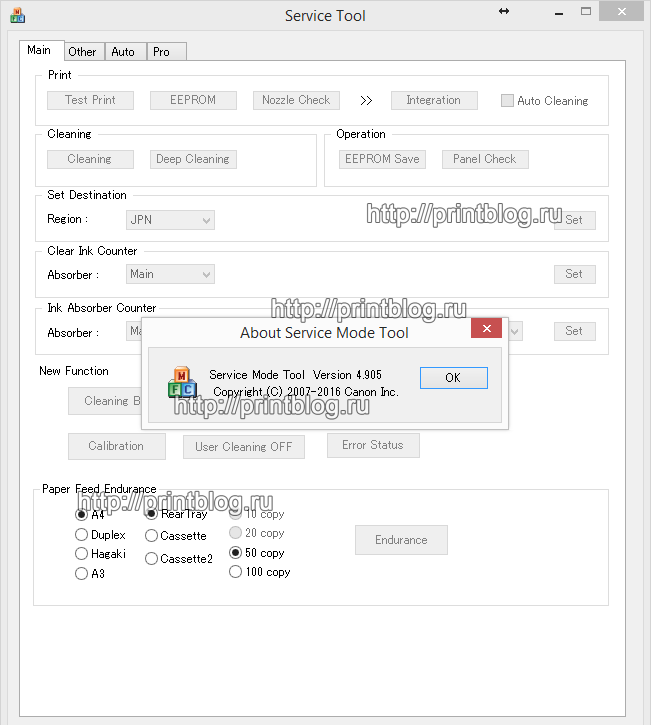
Task: Click the Error Status button
Action: point(373,446)
